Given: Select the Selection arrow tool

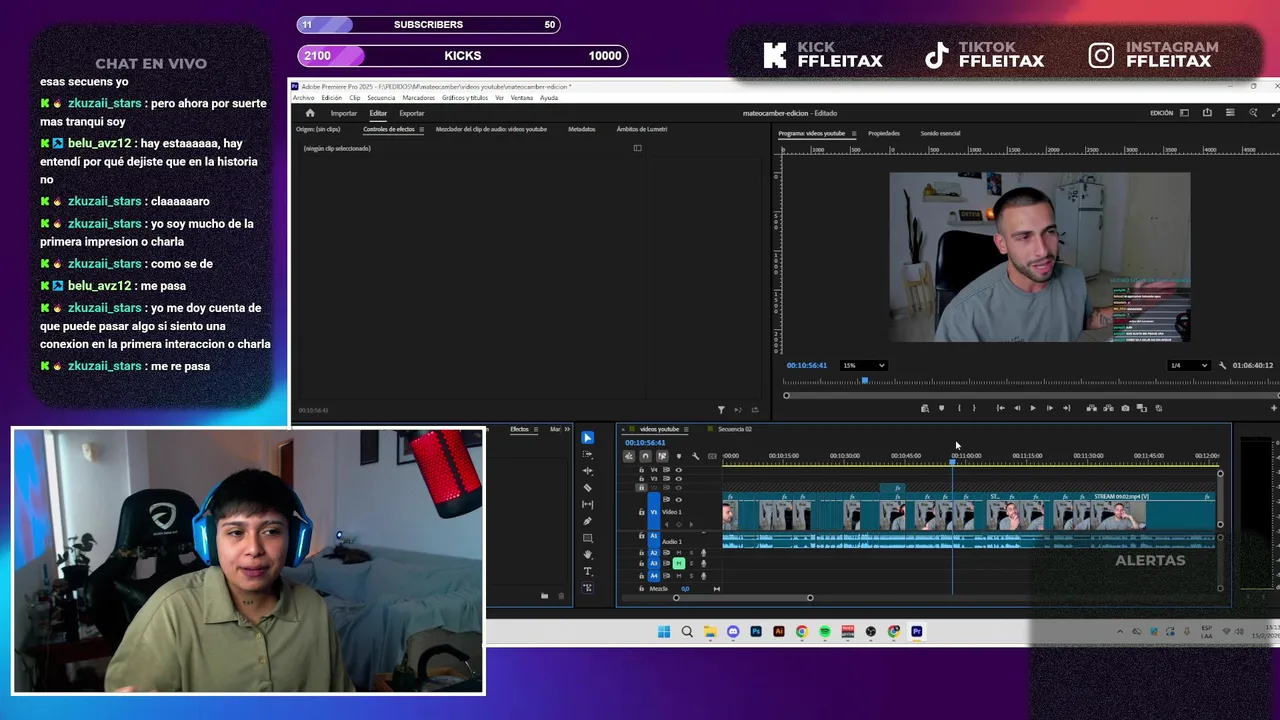Looking at the screenshot, I should [588, 437].
